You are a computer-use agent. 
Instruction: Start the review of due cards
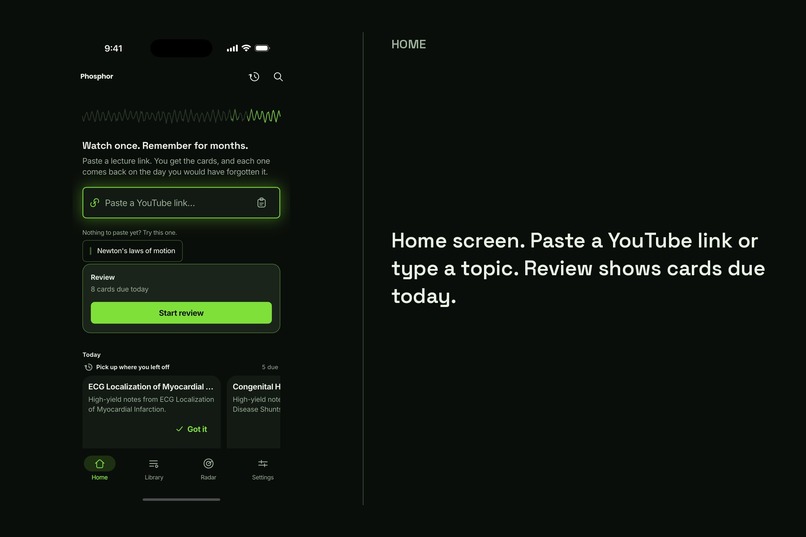click(x=181, y=313)
